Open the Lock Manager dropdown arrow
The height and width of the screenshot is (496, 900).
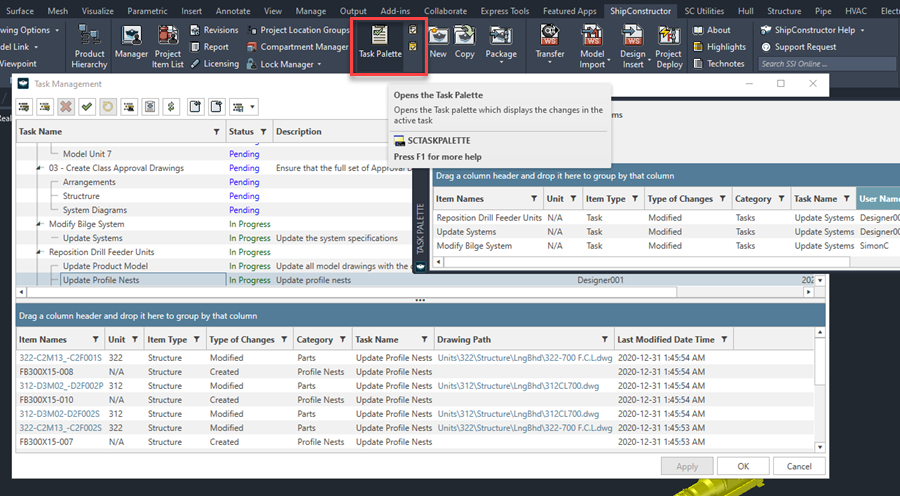tap(319, 64)
